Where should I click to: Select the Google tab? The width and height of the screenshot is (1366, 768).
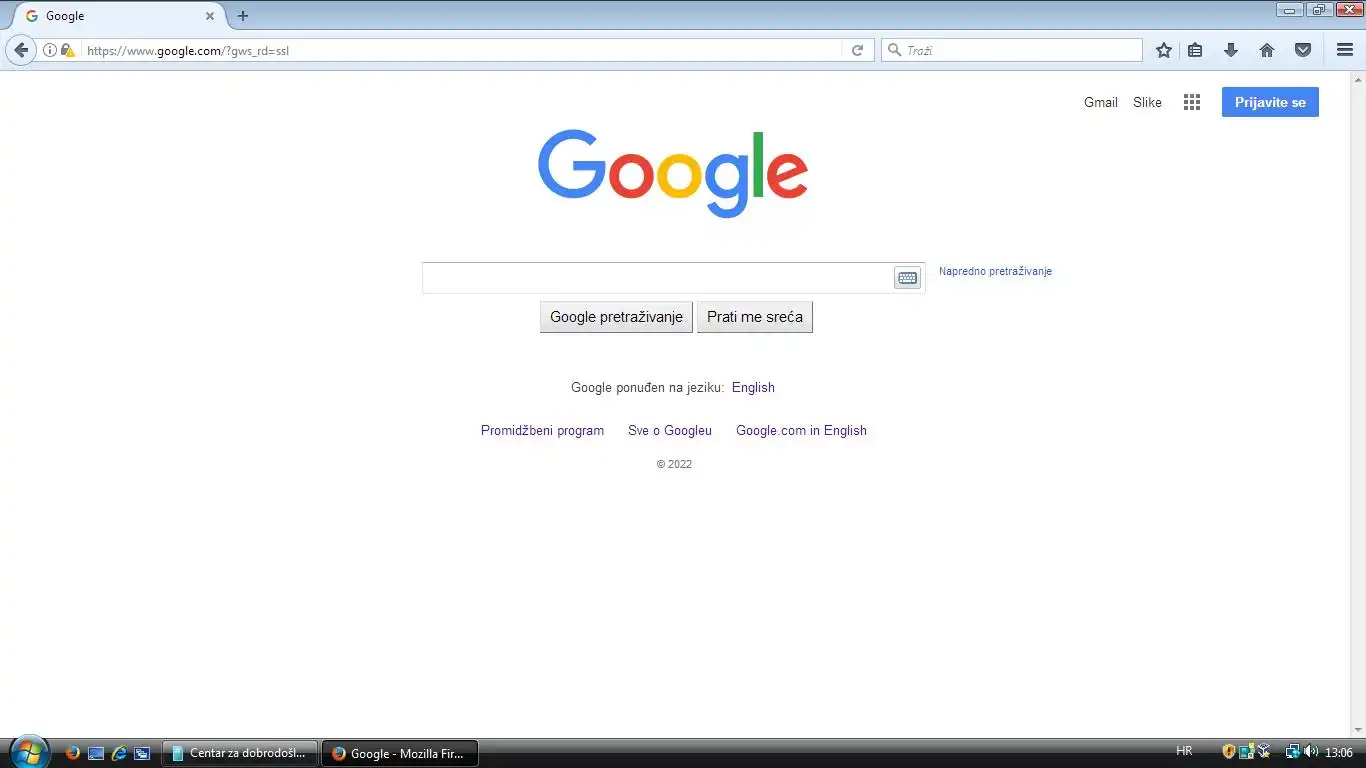click(x=118, y=16)
